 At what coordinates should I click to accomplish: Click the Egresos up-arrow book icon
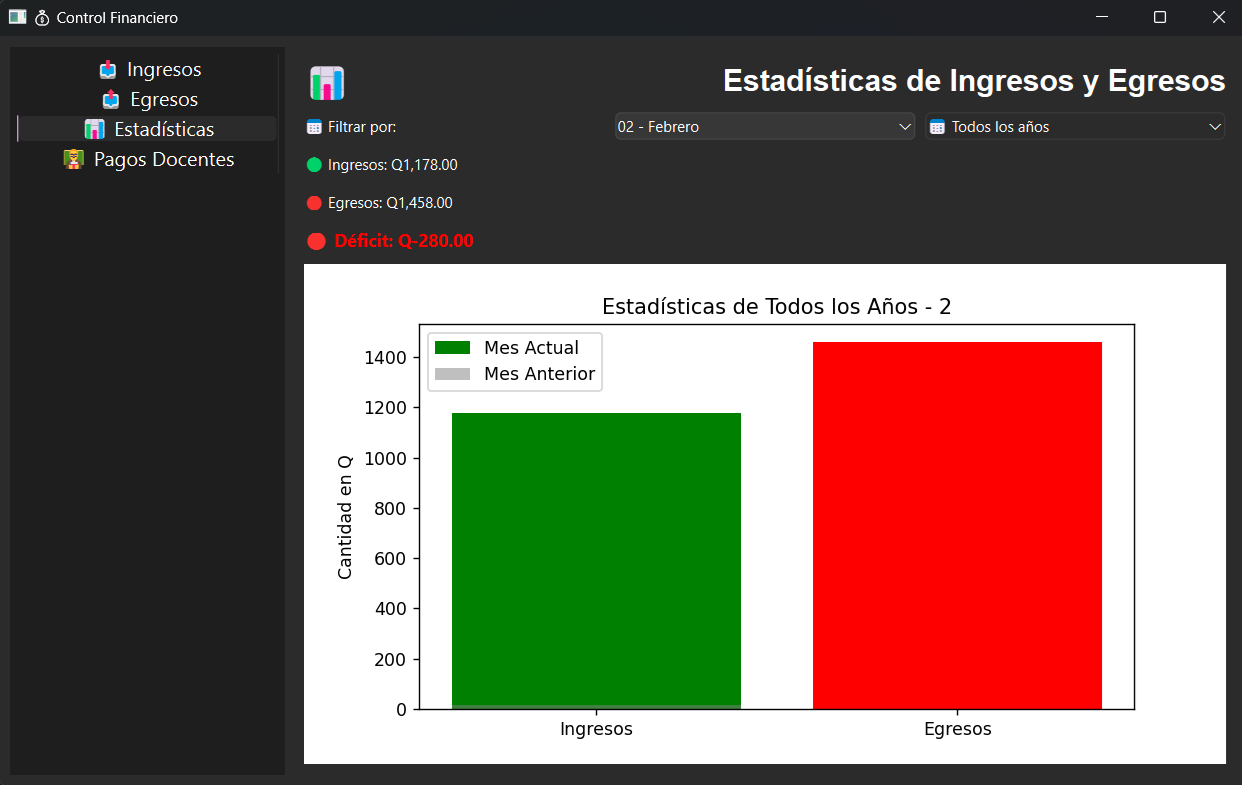[x=109, y=99]
